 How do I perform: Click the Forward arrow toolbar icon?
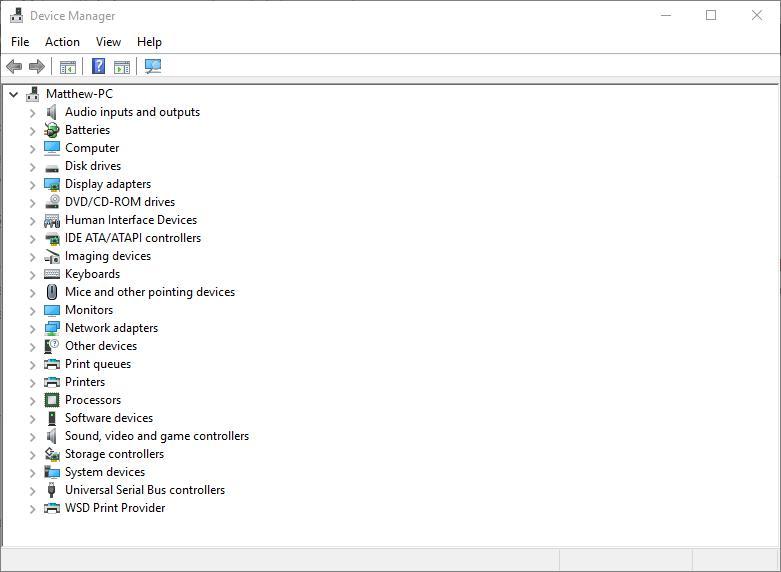(x=37, y=66)
